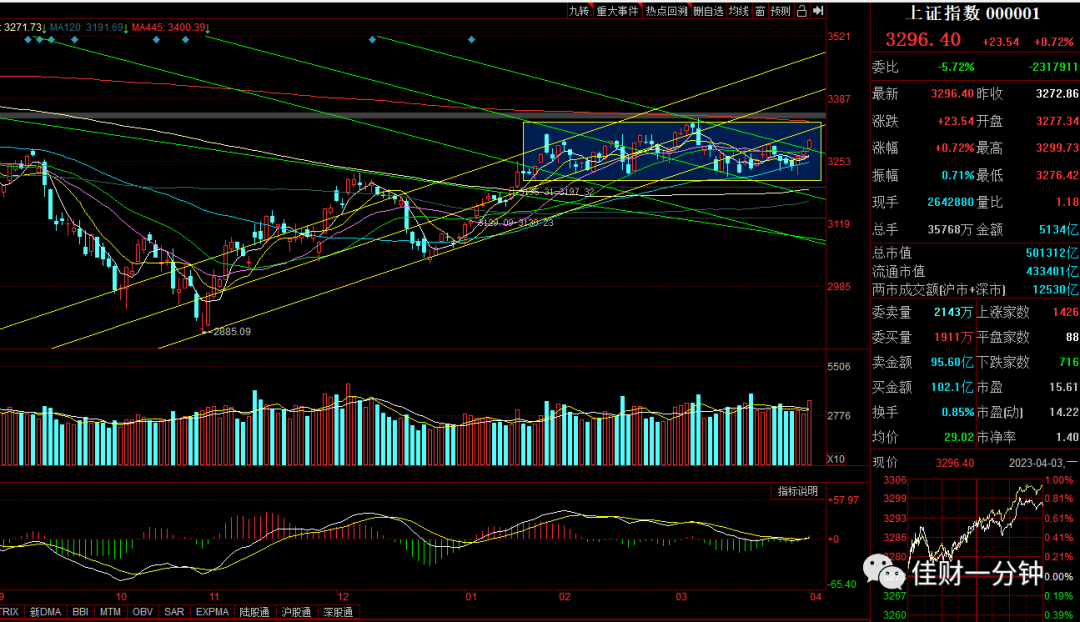Click the WeChat logo watermark icon
Image resolution: width=1080 pixels, height=622 pixels.
[x=884, y=571]
